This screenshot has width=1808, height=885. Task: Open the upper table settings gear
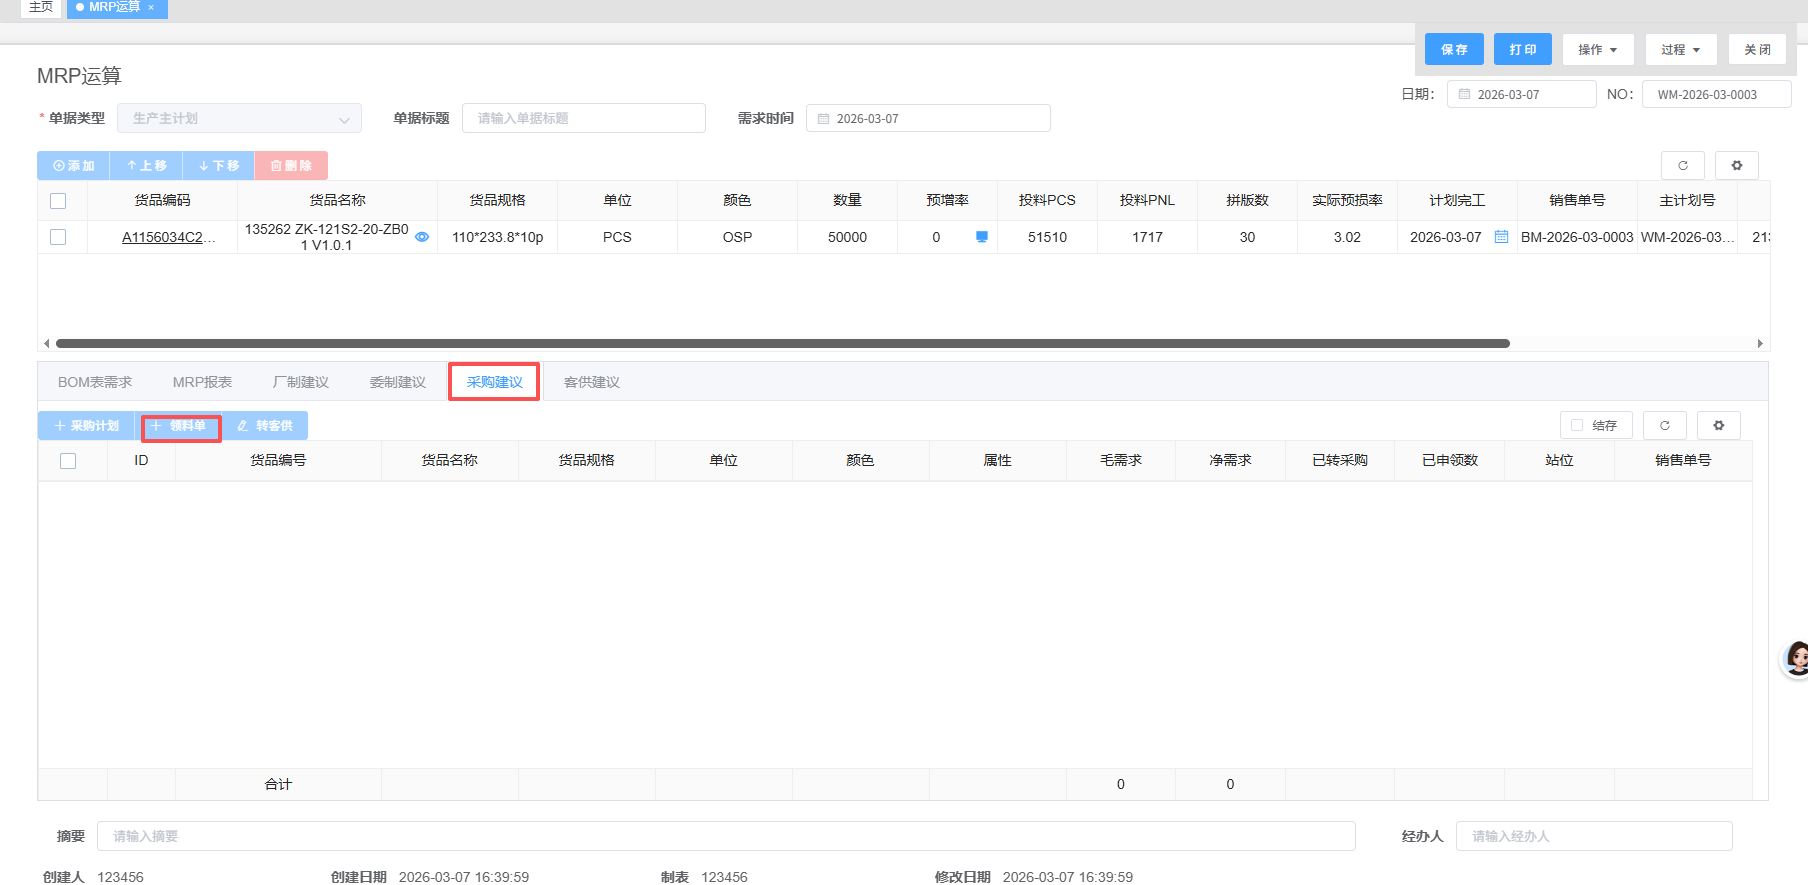tap(1737, 166)
